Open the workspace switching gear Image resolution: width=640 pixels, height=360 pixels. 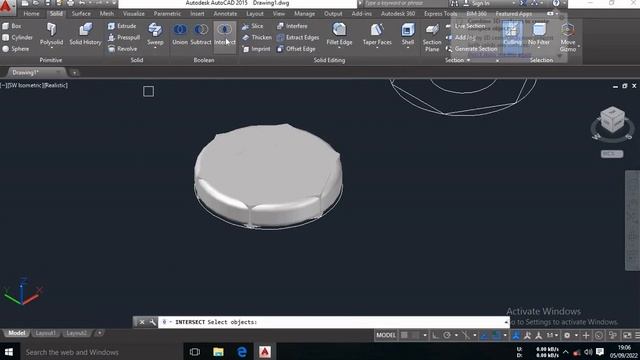click(x=567, y=335)
